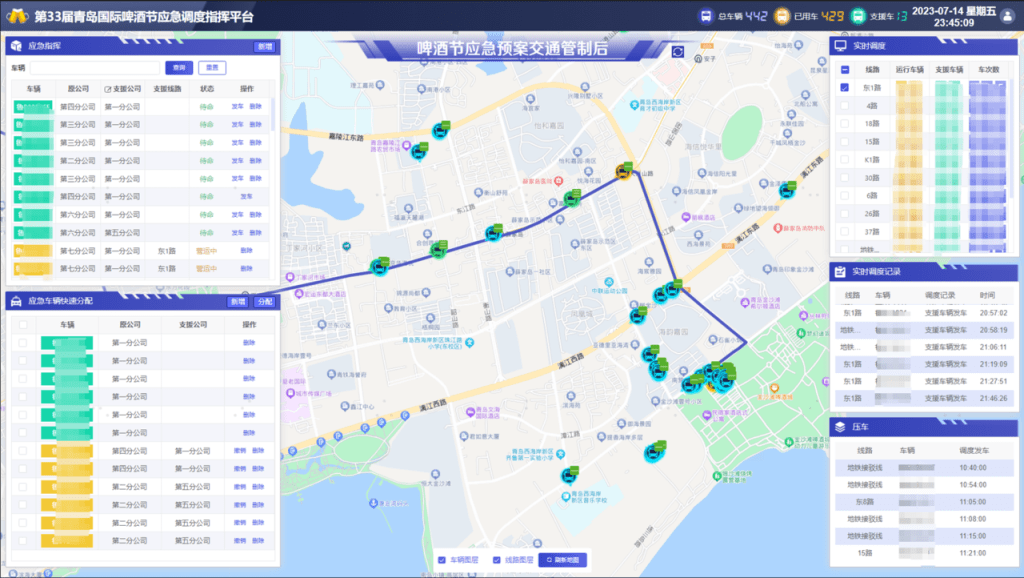The height and width of the screenshot is (578, 1024).
Task: Click 新增 in the 应急指挥 panel header
Action: pyautogui.click(x=264, y=47)
